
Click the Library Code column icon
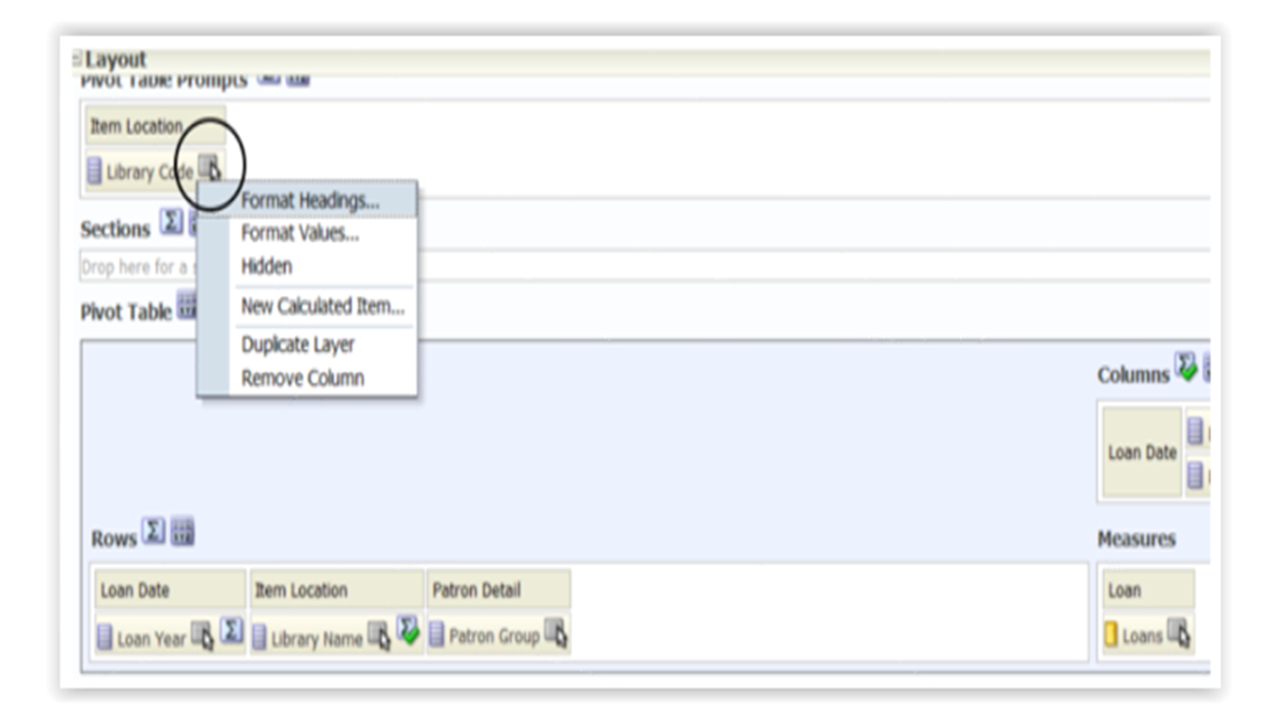coord(95,172)
